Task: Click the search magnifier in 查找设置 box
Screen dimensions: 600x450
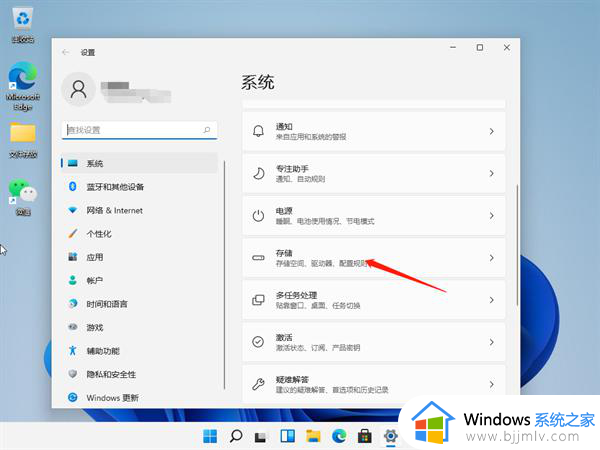Action: click(x=207, y=130)
